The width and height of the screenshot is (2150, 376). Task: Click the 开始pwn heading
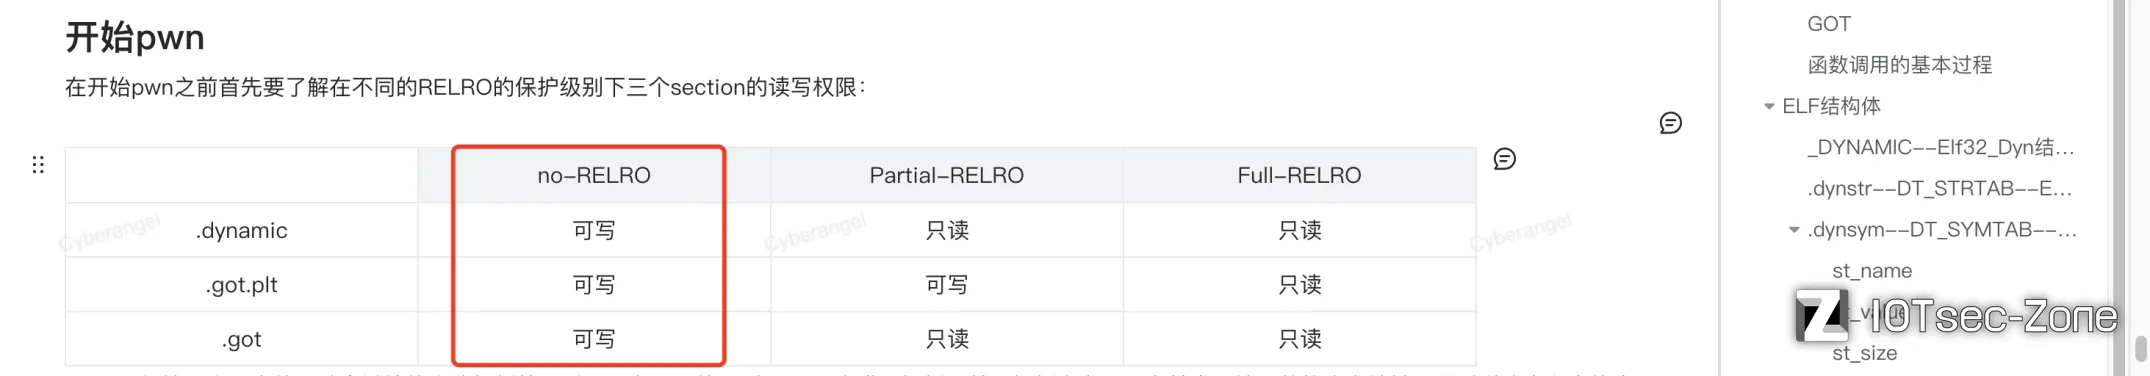pyautogui.click(x=135, y=38)
